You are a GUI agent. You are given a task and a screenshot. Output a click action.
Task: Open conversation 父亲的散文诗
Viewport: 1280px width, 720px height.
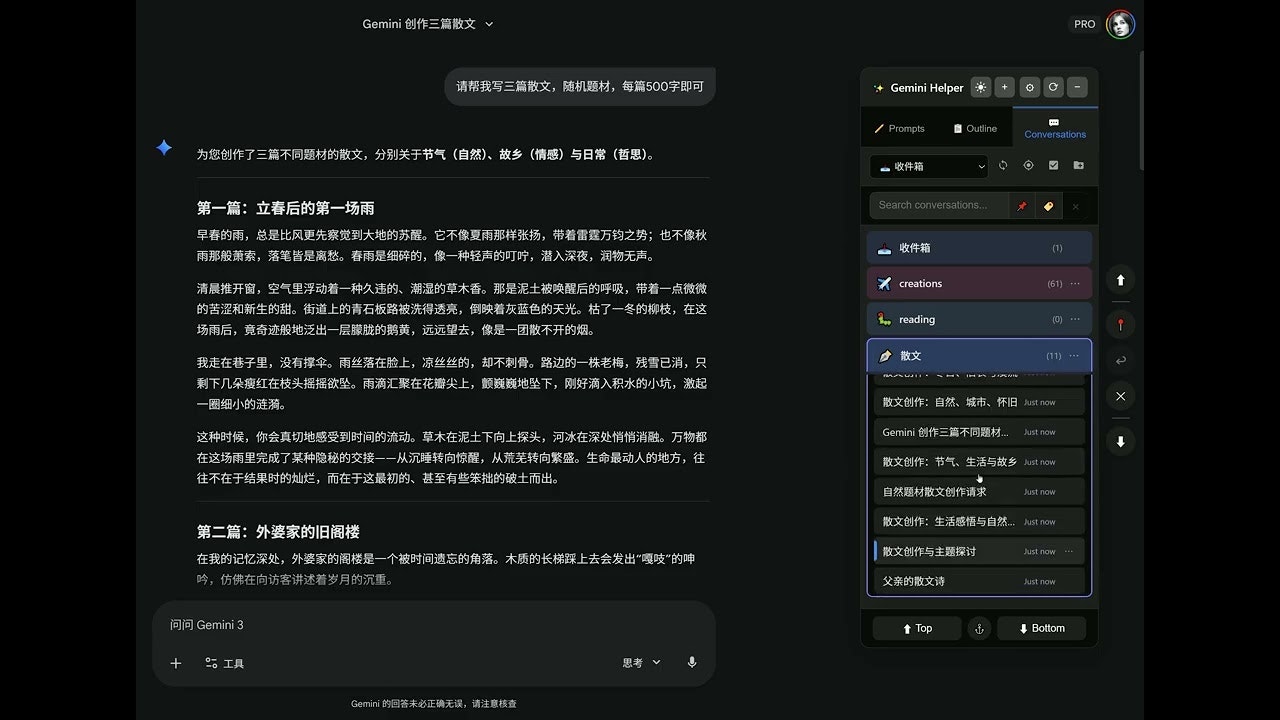979,581
